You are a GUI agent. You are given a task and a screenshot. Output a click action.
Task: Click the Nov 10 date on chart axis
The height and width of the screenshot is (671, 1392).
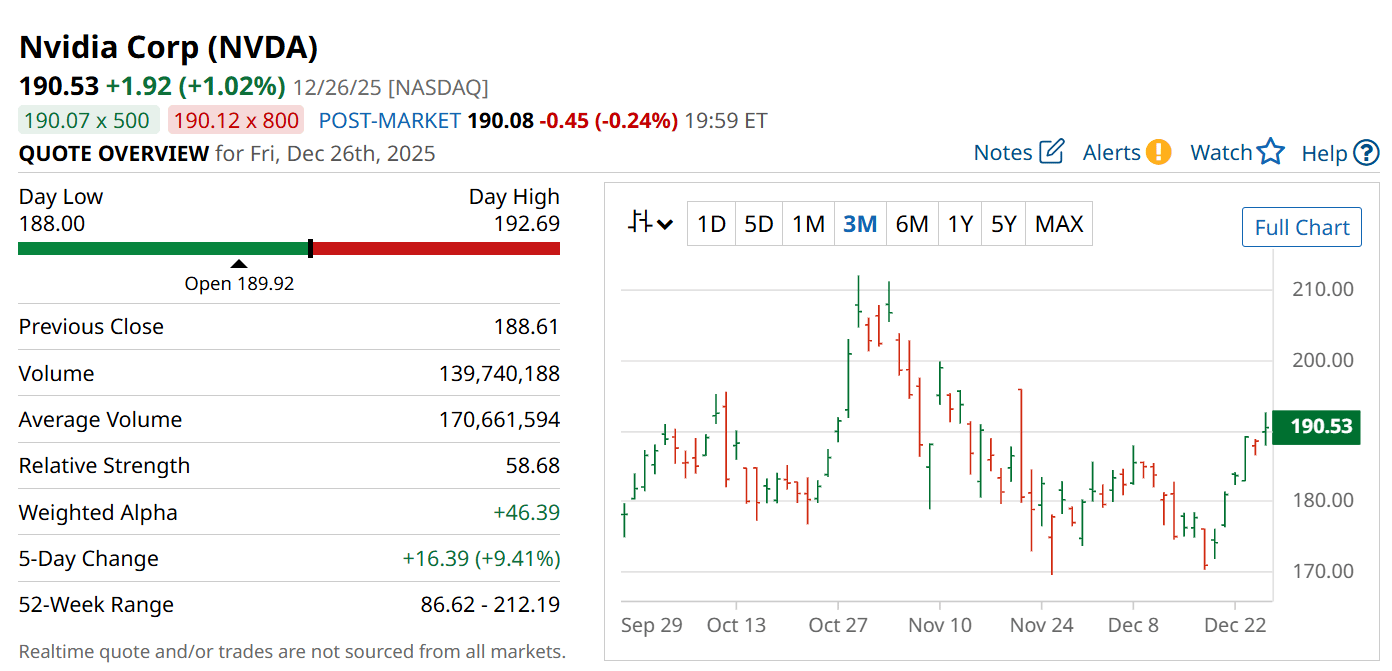(940, 626)
